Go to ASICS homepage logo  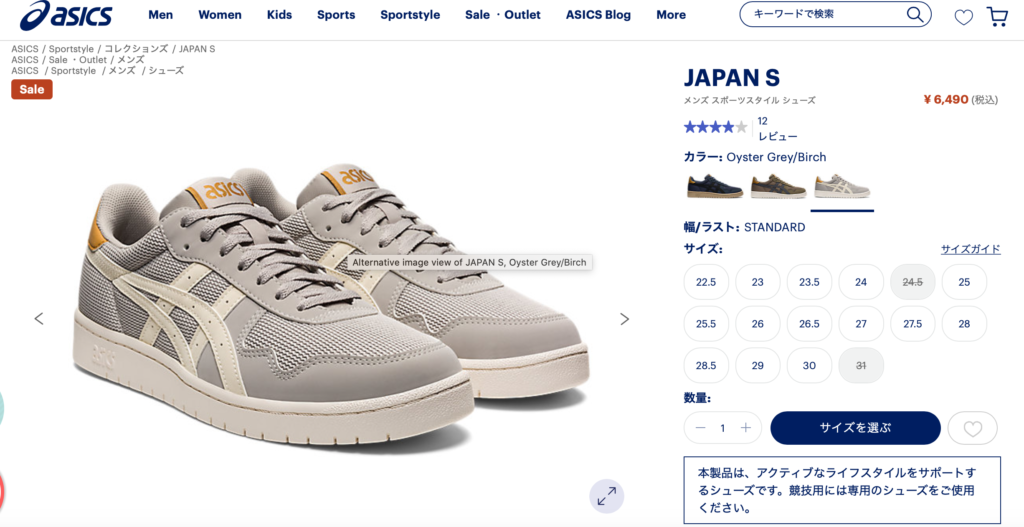click(66, 15)
